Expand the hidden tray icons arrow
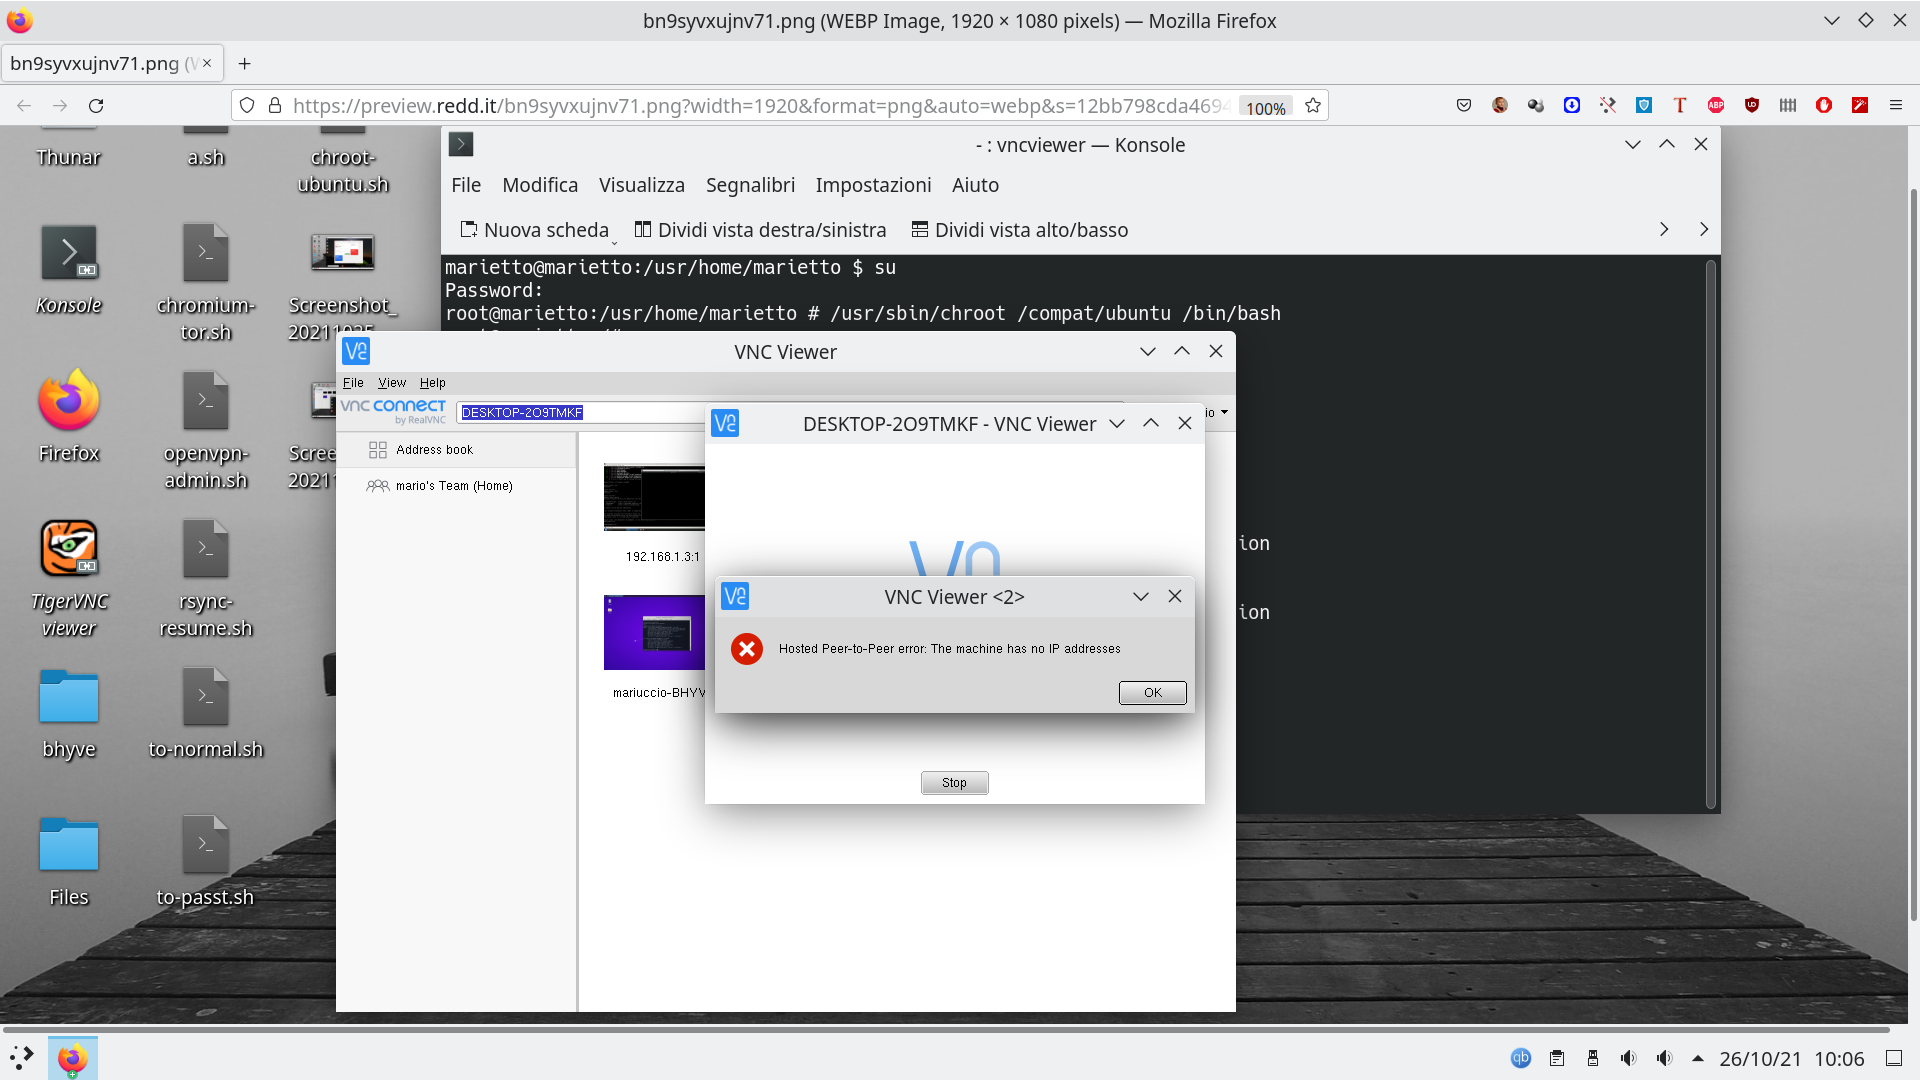This screenshot has height=1080, width=1920. point(1698,1058)
